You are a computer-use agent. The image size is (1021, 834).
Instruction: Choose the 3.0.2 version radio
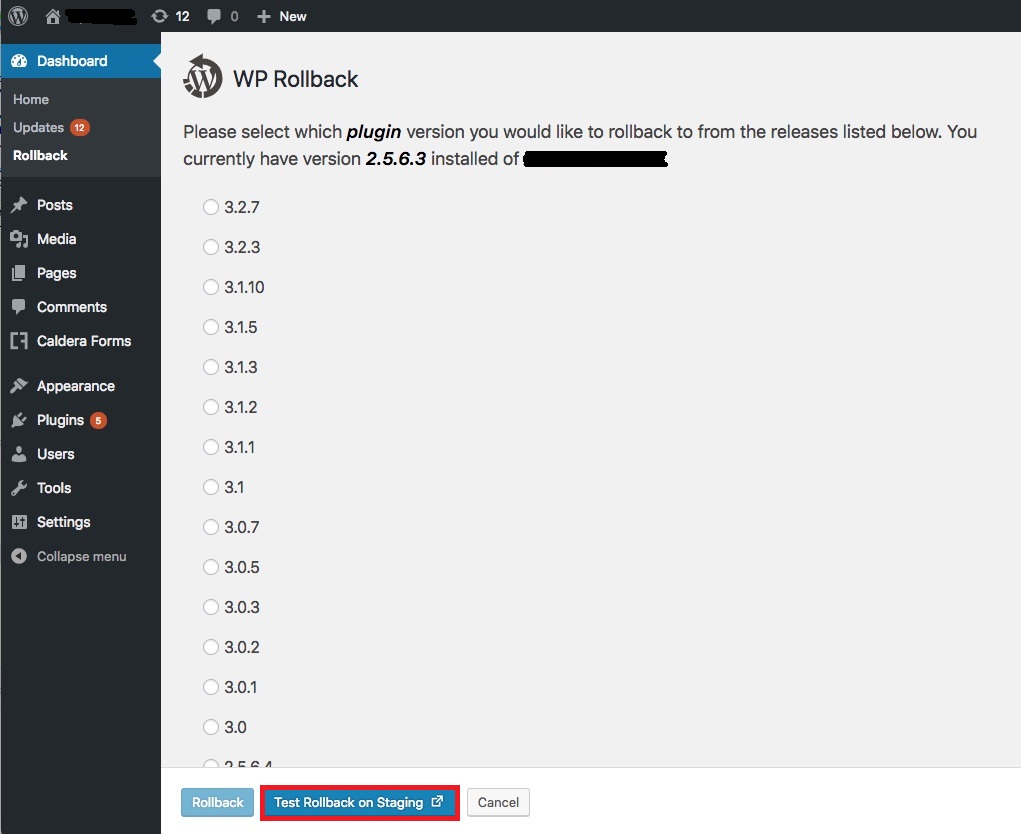point(210,647)
